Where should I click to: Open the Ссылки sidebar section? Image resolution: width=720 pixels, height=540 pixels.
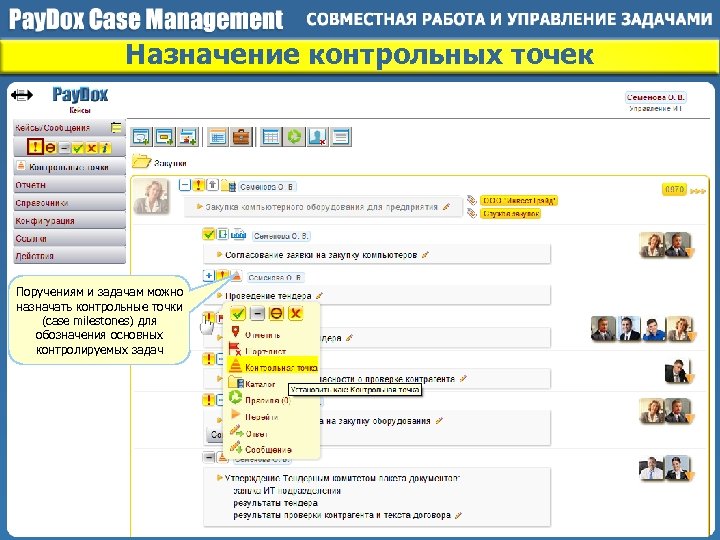(x=69, y=239)
